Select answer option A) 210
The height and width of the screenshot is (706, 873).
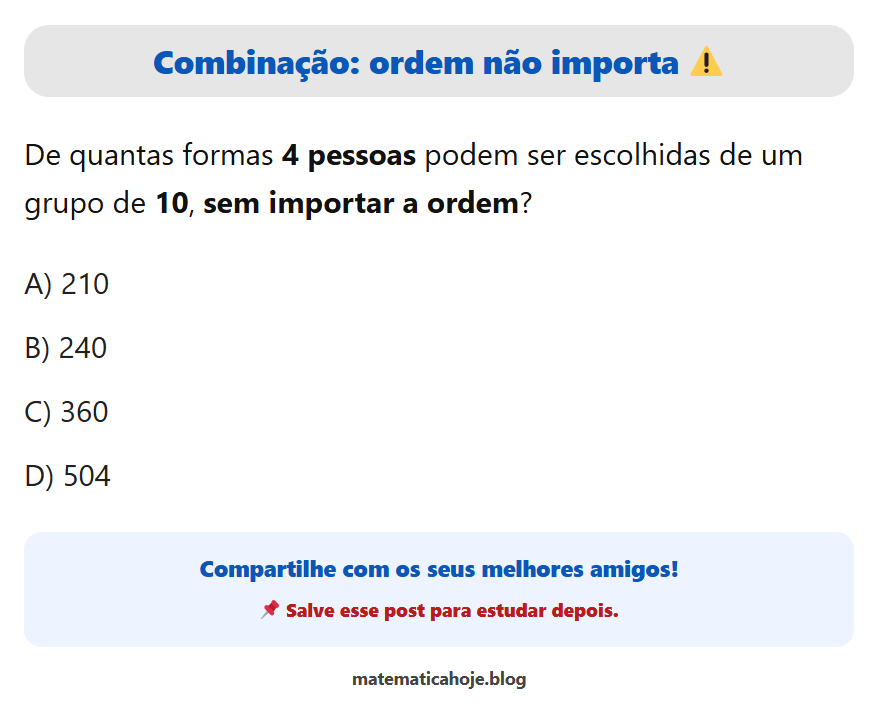(66, 285)
